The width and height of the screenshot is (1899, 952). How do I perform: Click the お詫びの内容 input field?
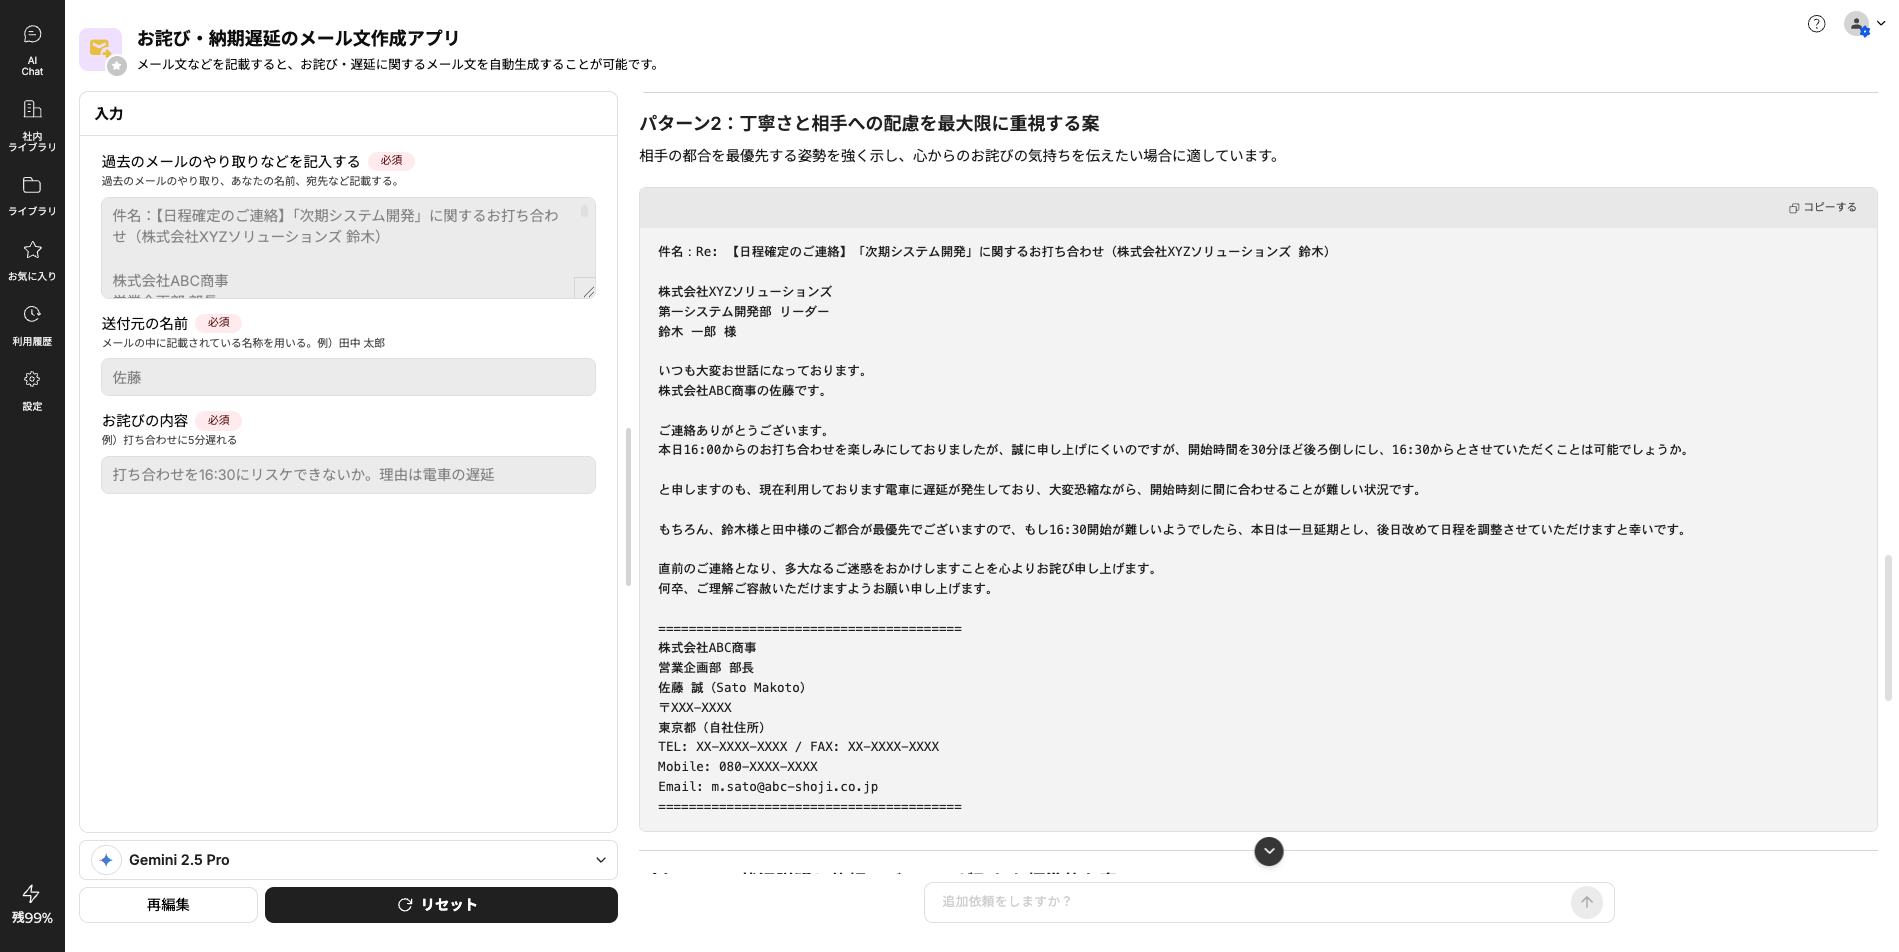(348, 475)
